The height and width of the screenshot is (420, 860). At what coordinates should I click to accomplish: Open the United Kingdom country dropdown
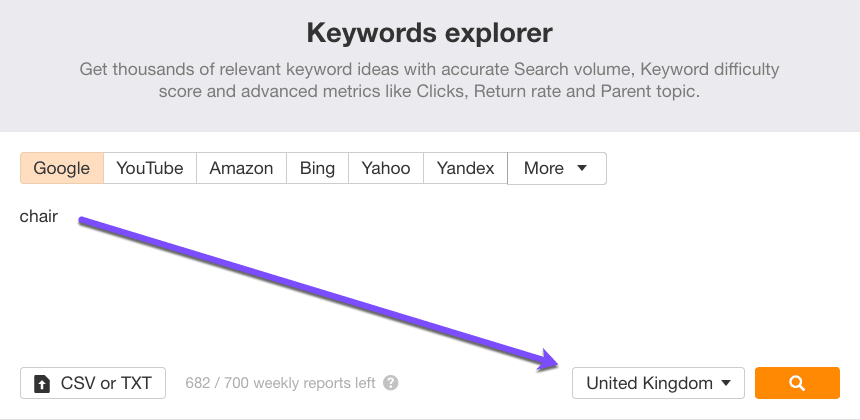click(658, 383)
